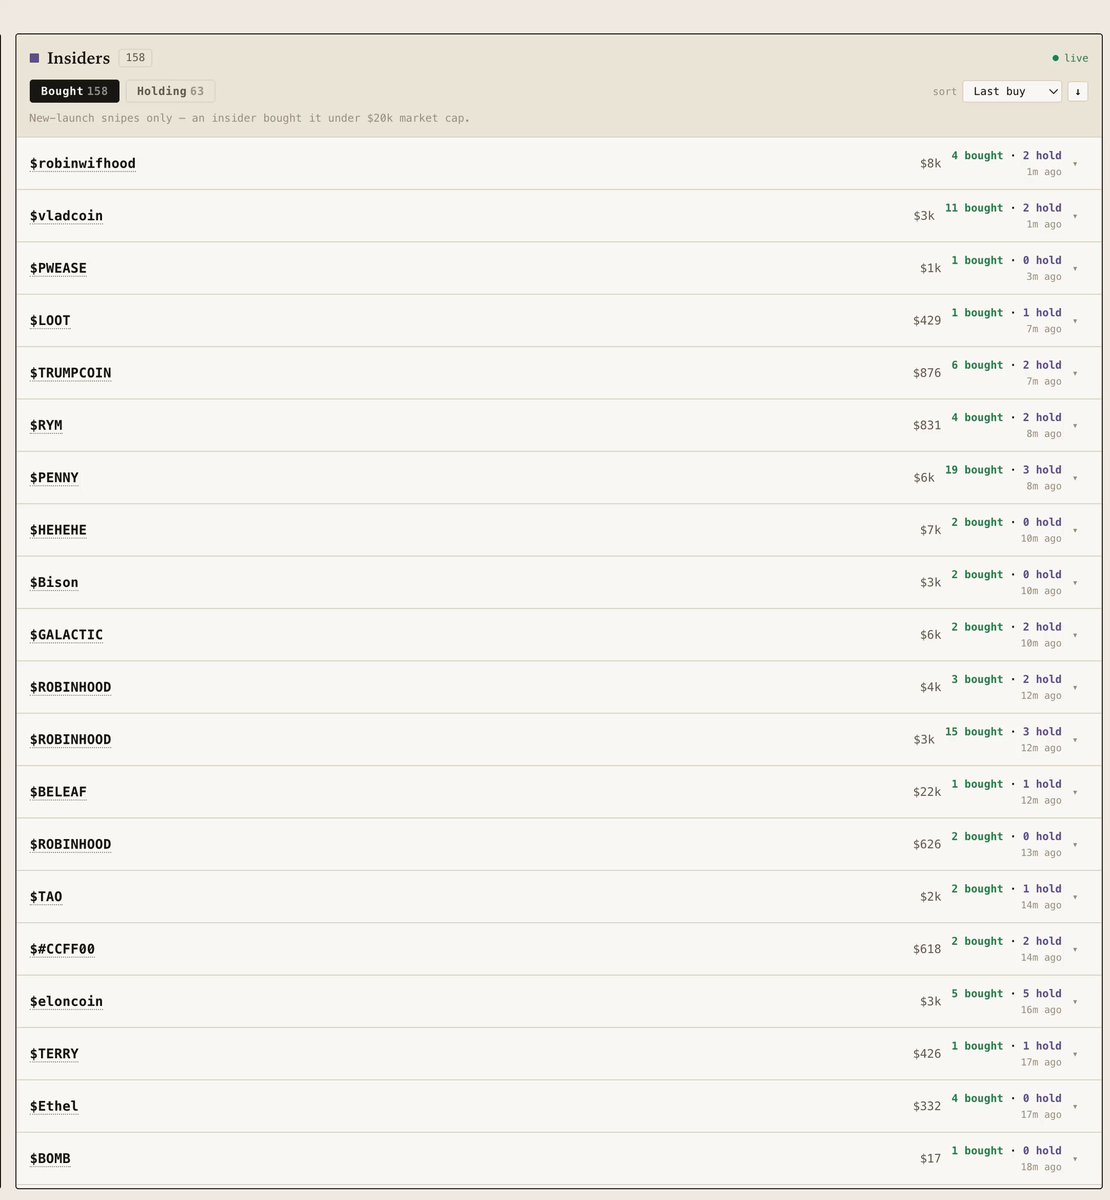This screenshot has height=1200, width=1110.
Task: Click the $17 market cap value
Action: pos(931,1159)
